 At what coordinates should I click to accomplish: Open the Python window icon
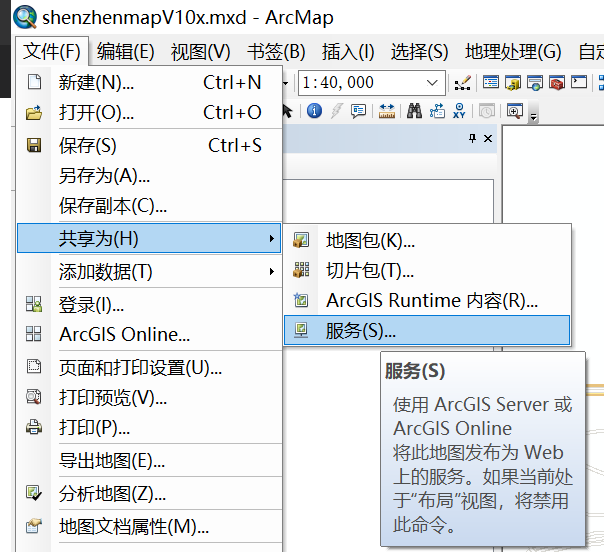579,82
